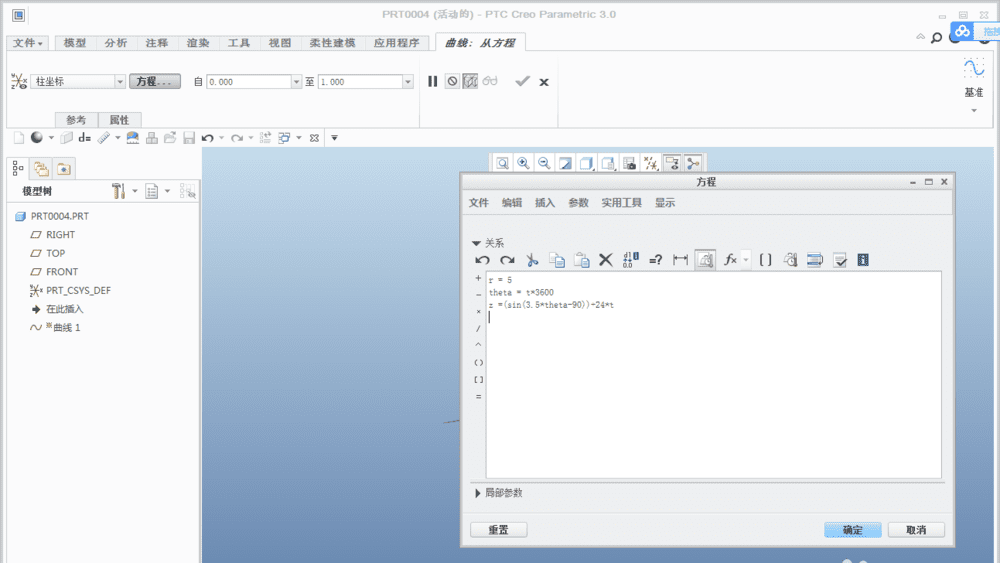This screenshot has height=563, width=1000.
Task: Expand the 基准 group dropdown arrow
Action: coord(974,111)
